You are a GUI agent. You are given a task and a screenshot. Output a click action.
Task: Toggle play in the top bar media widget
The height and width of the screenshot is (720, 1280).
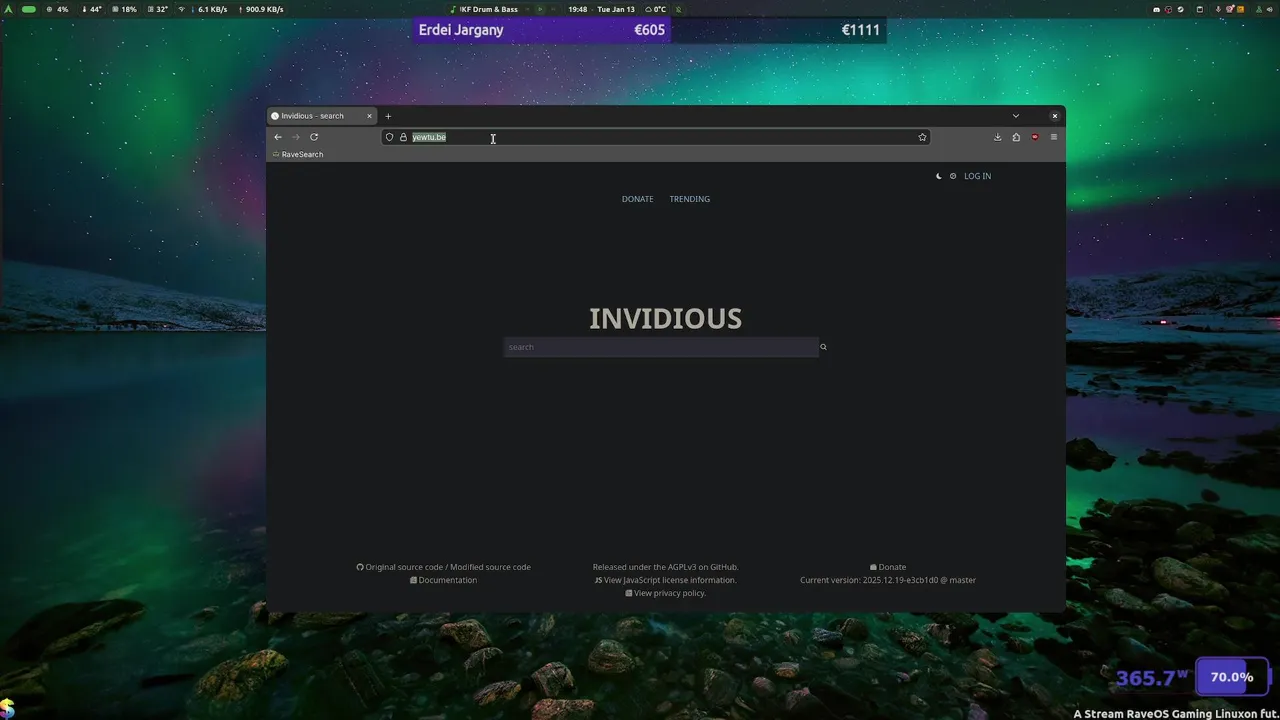[540, 9]
